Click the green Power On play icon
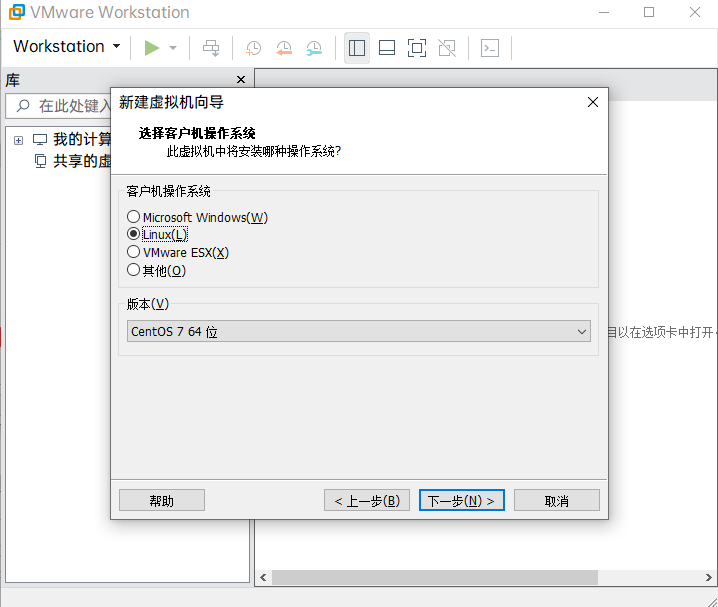The height and width of the screenshot is (607, 718). (x=152, y=48)
